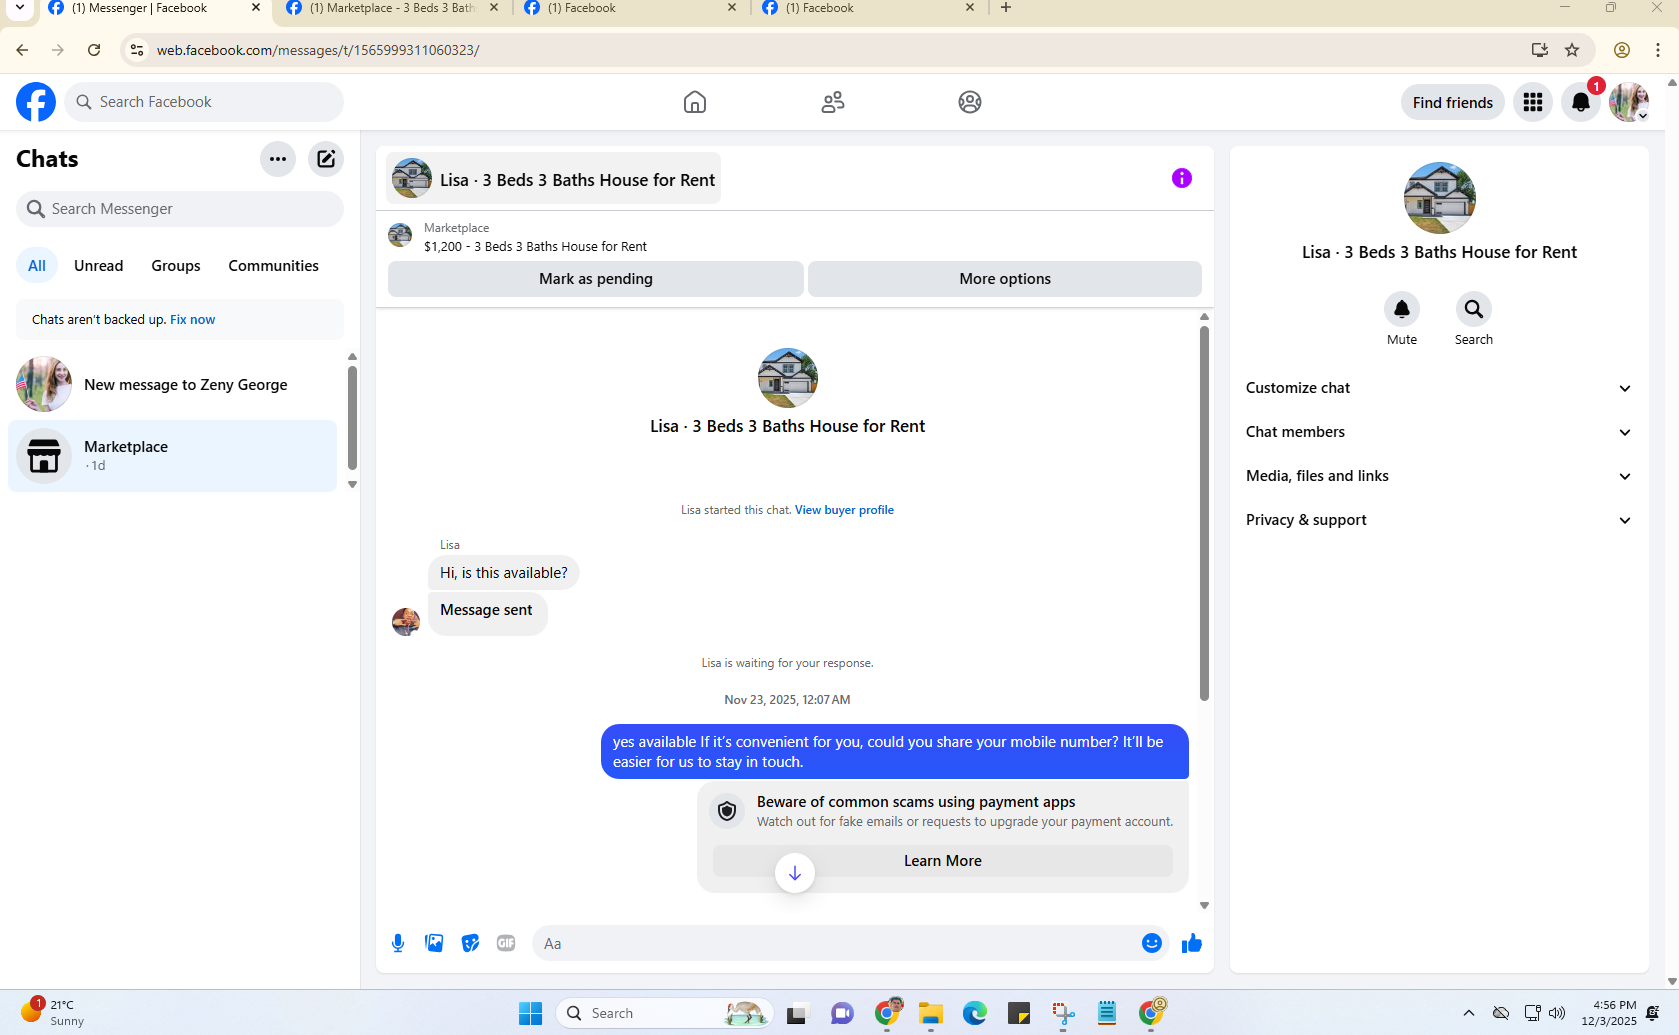
Task: Select the Unread chats filter
Action: (x=99, y=266)
